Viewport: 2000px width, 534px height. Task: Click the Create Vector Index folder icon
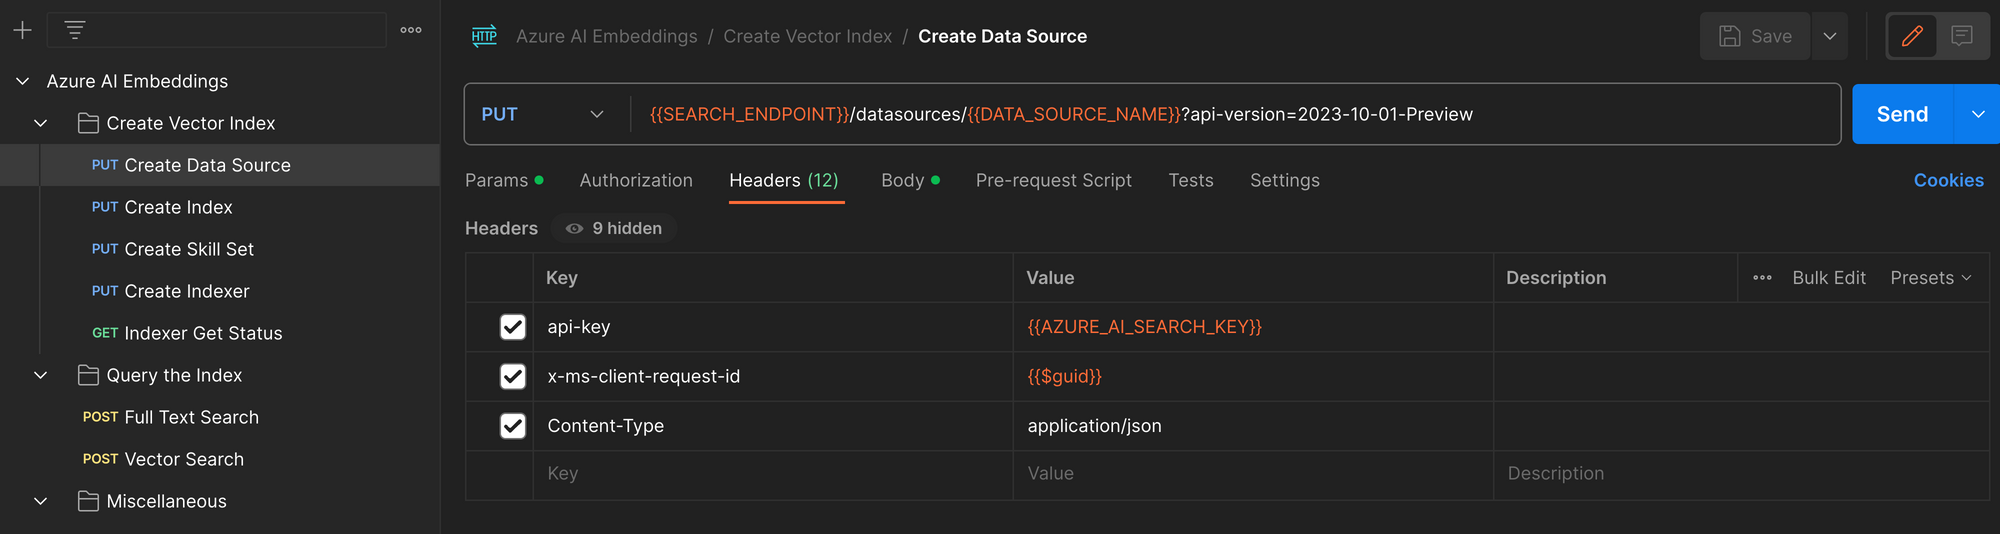click(x=88, y=123)
